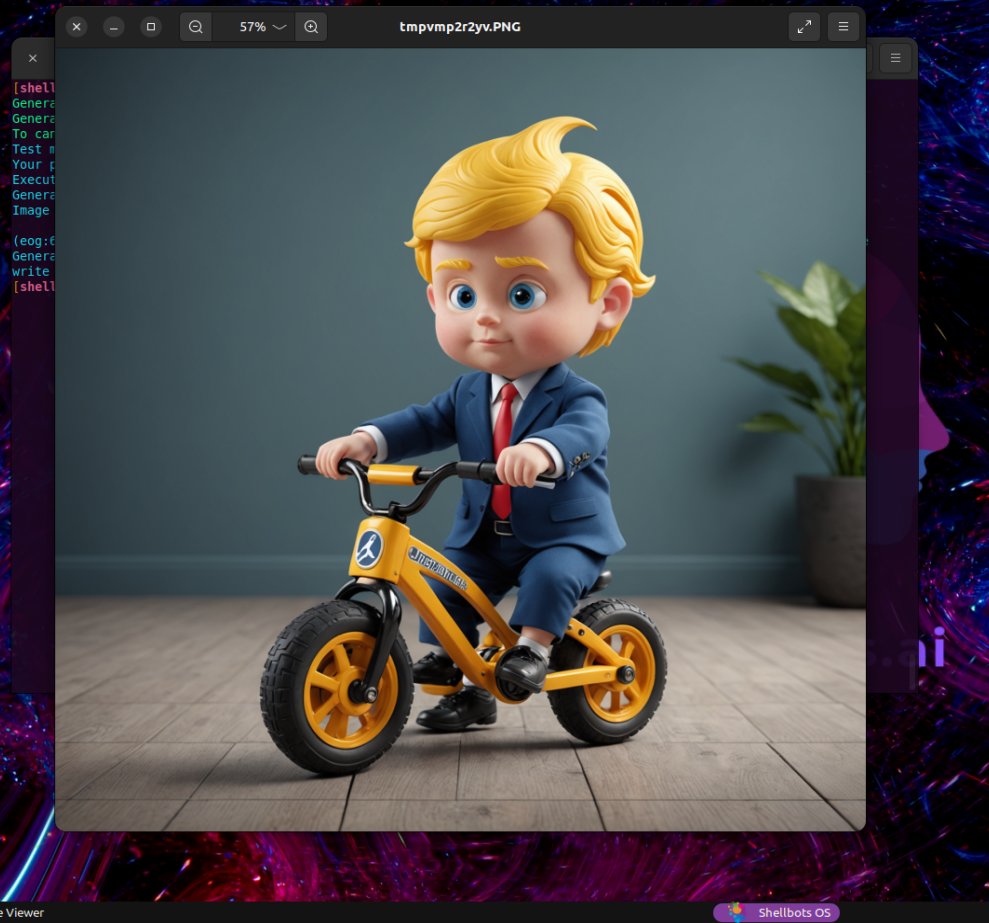Close the image viewer window
Image resolution: width=989 pixels, height=923 pixels.
(77, 27)
